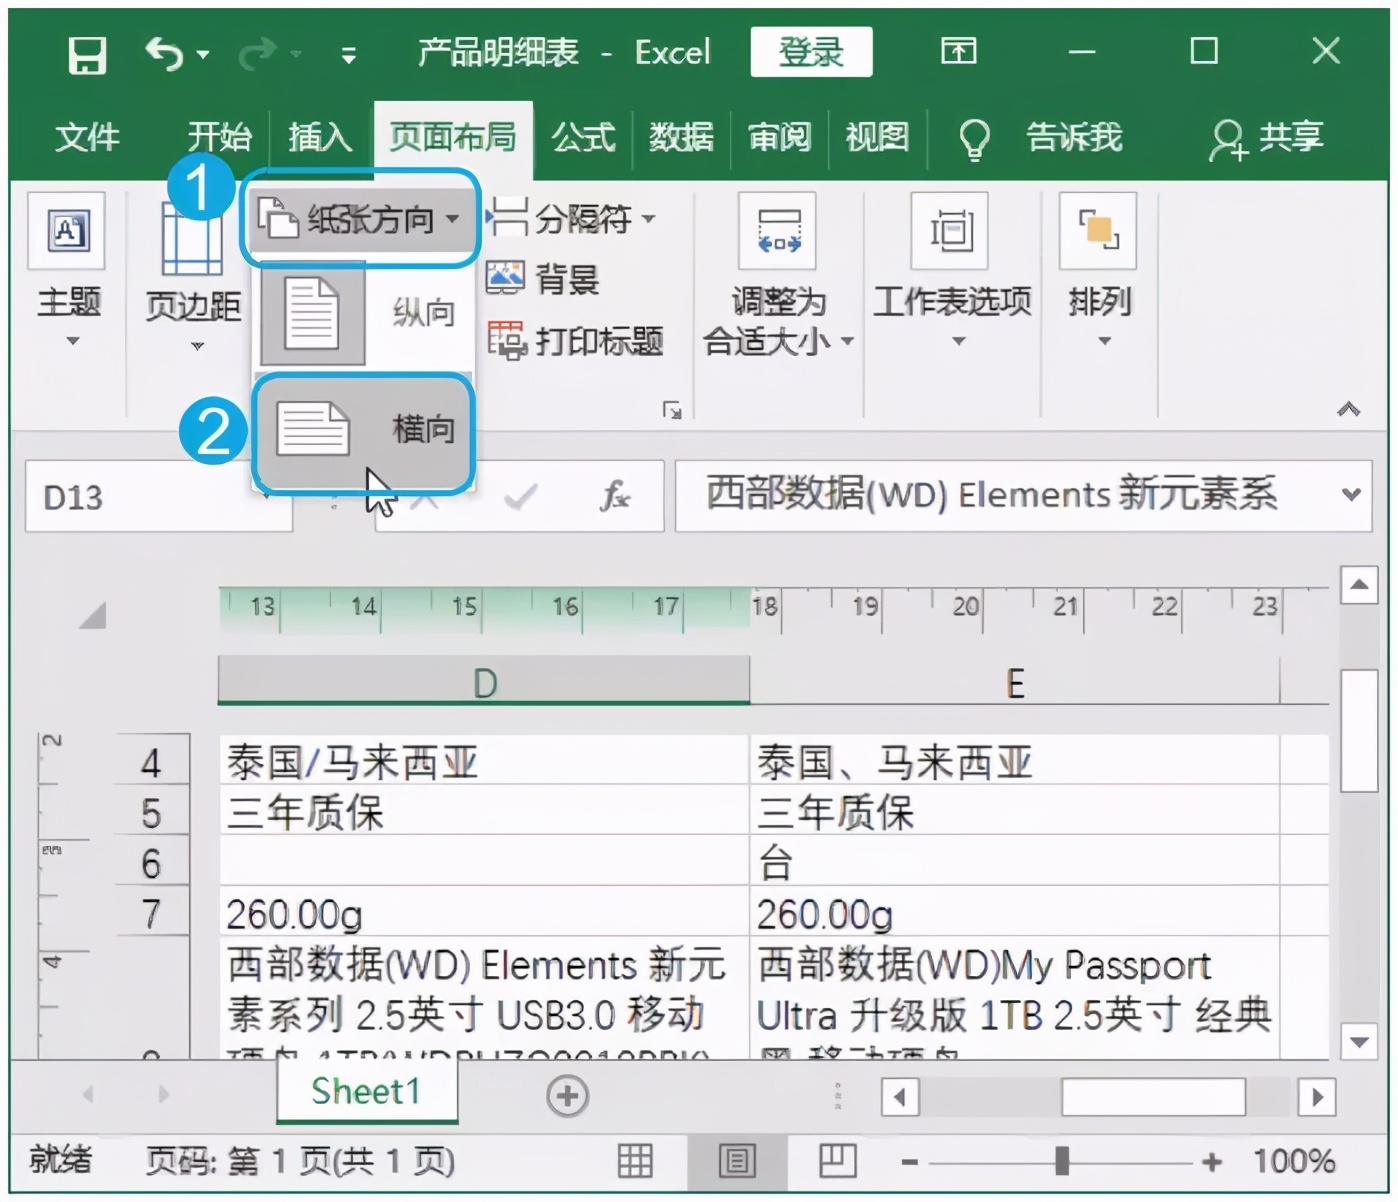This screenshot has height=1202, width=1398.
Task: Click the Save icon in Quick Access Toolbar
Action: [x=87, y=52]
